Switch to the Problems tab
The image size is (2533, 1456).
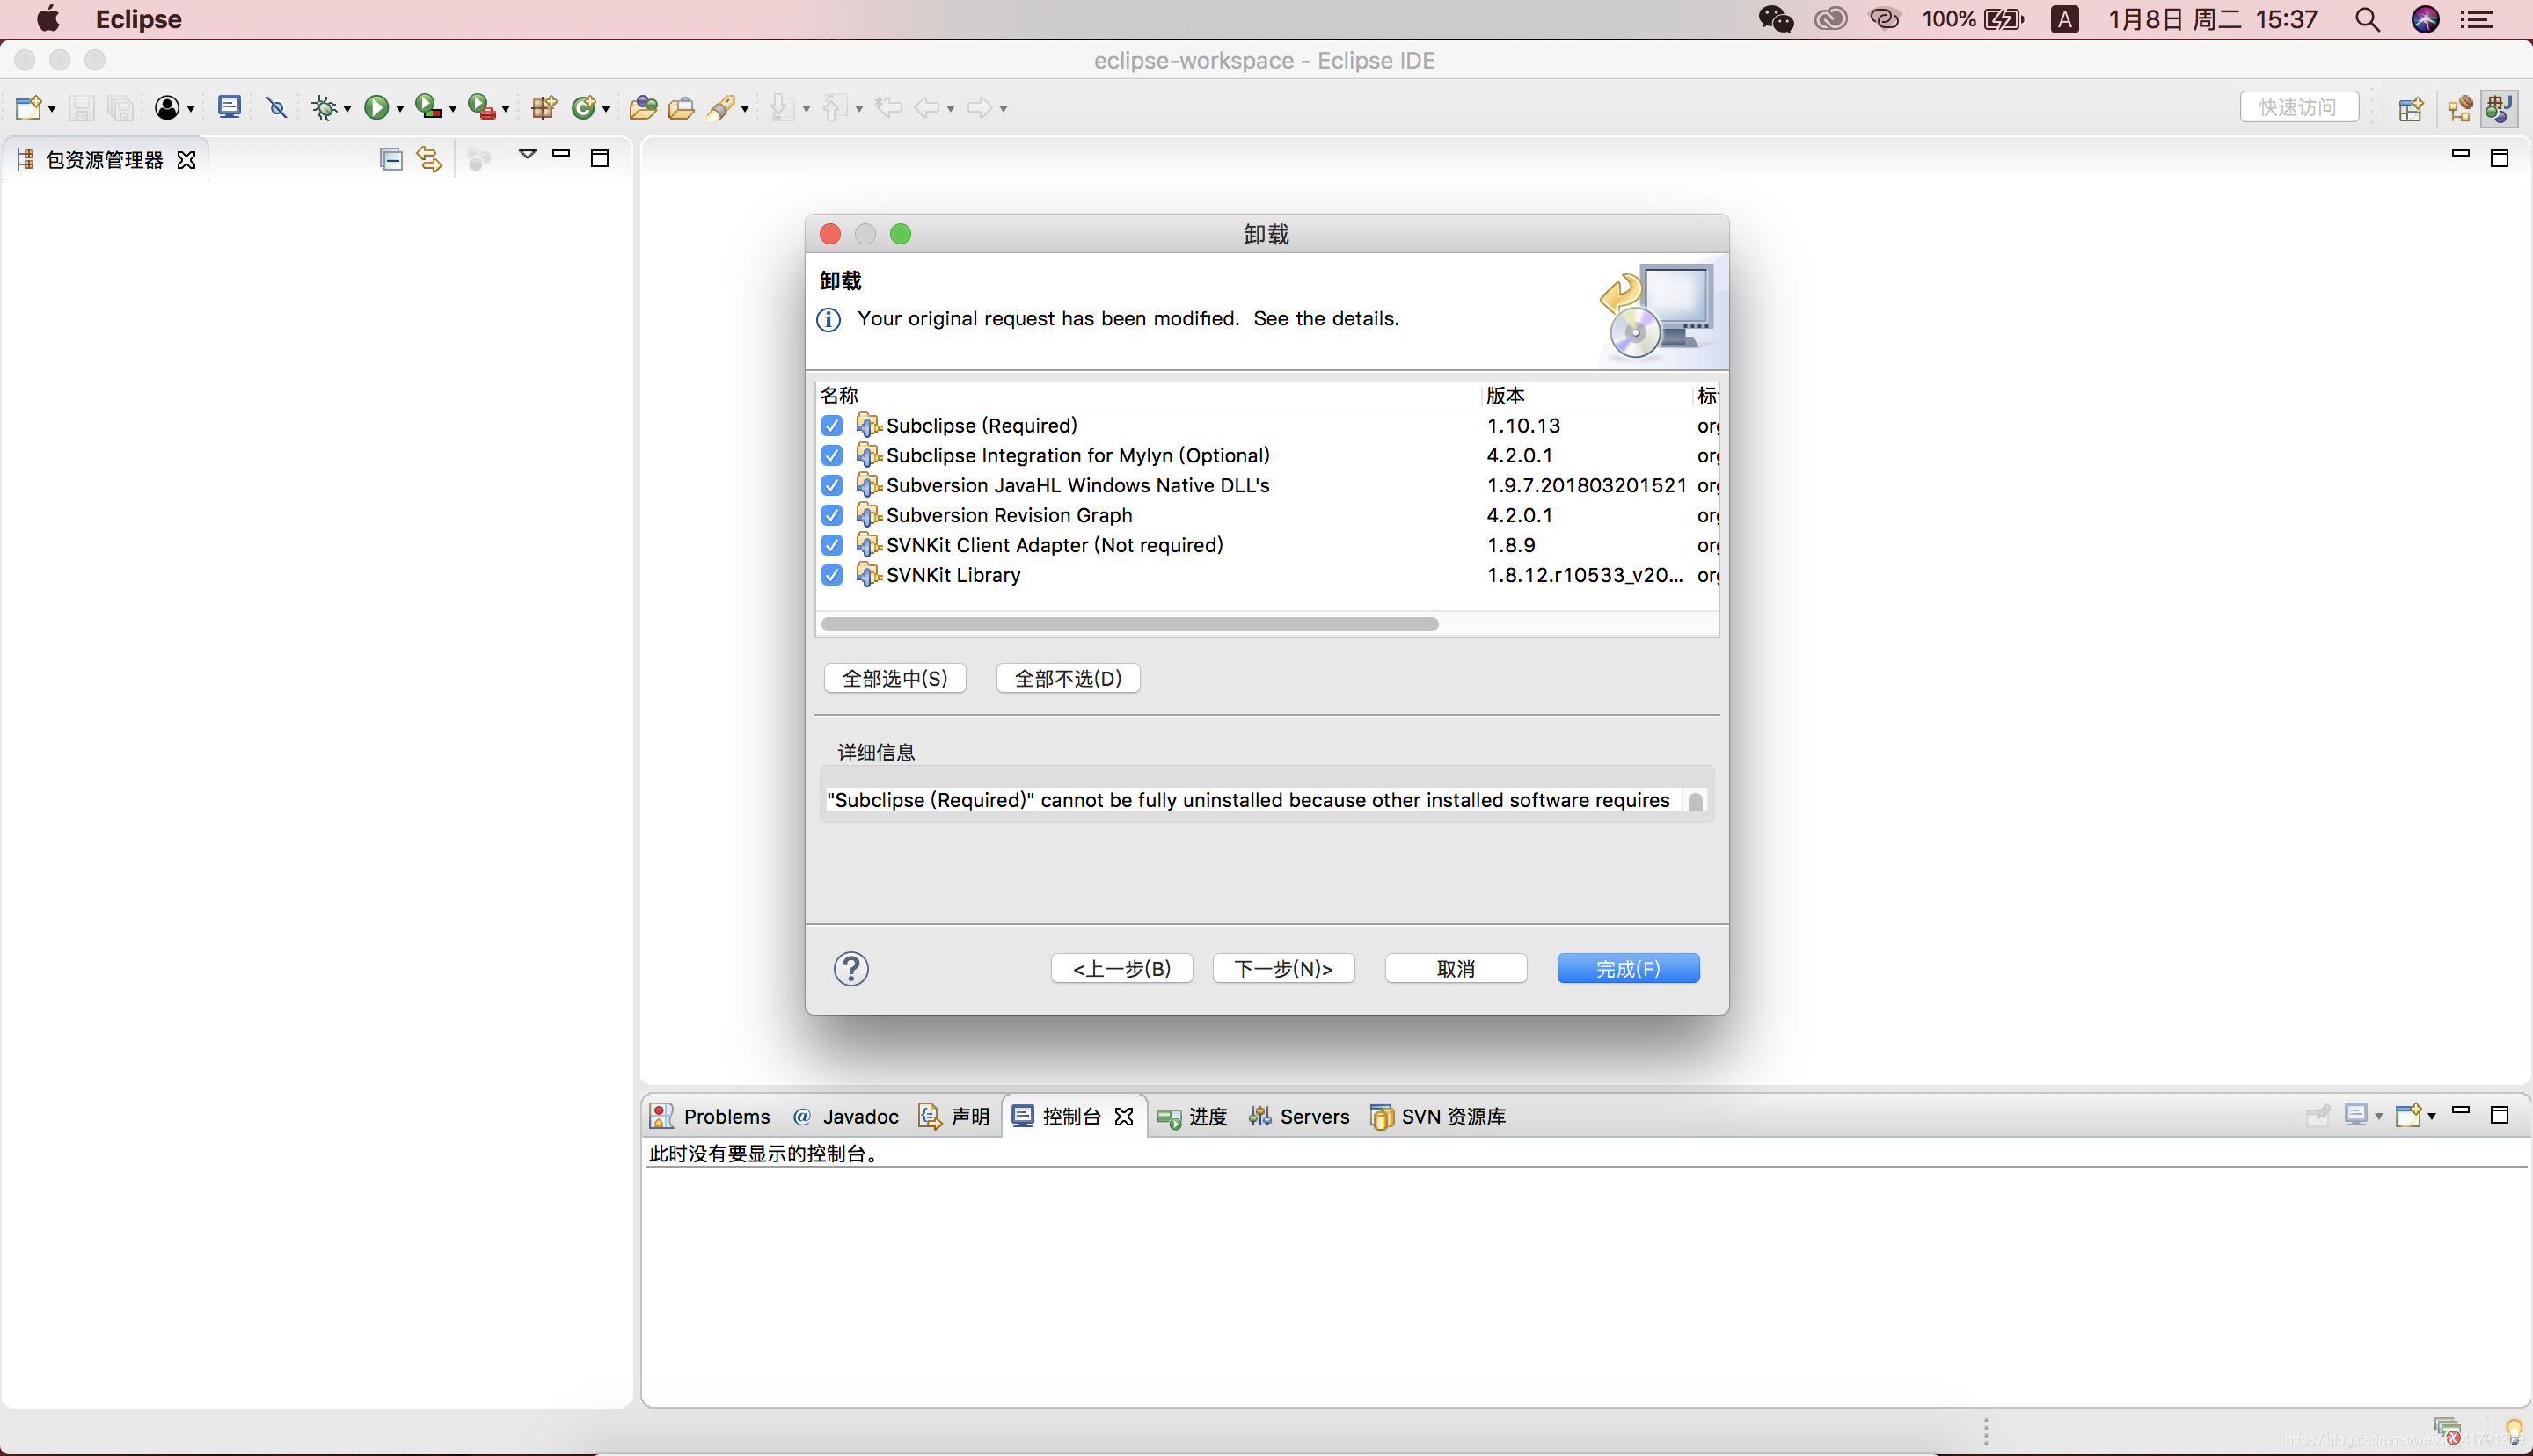pos(711,1116)
